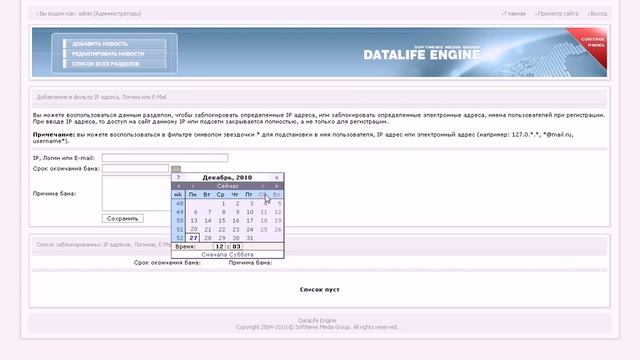Focus the Срок окончания бана date field
Image resolution: width=640 pixels, height=360 pixels.
pyautogui.click(x=136, y=168)
